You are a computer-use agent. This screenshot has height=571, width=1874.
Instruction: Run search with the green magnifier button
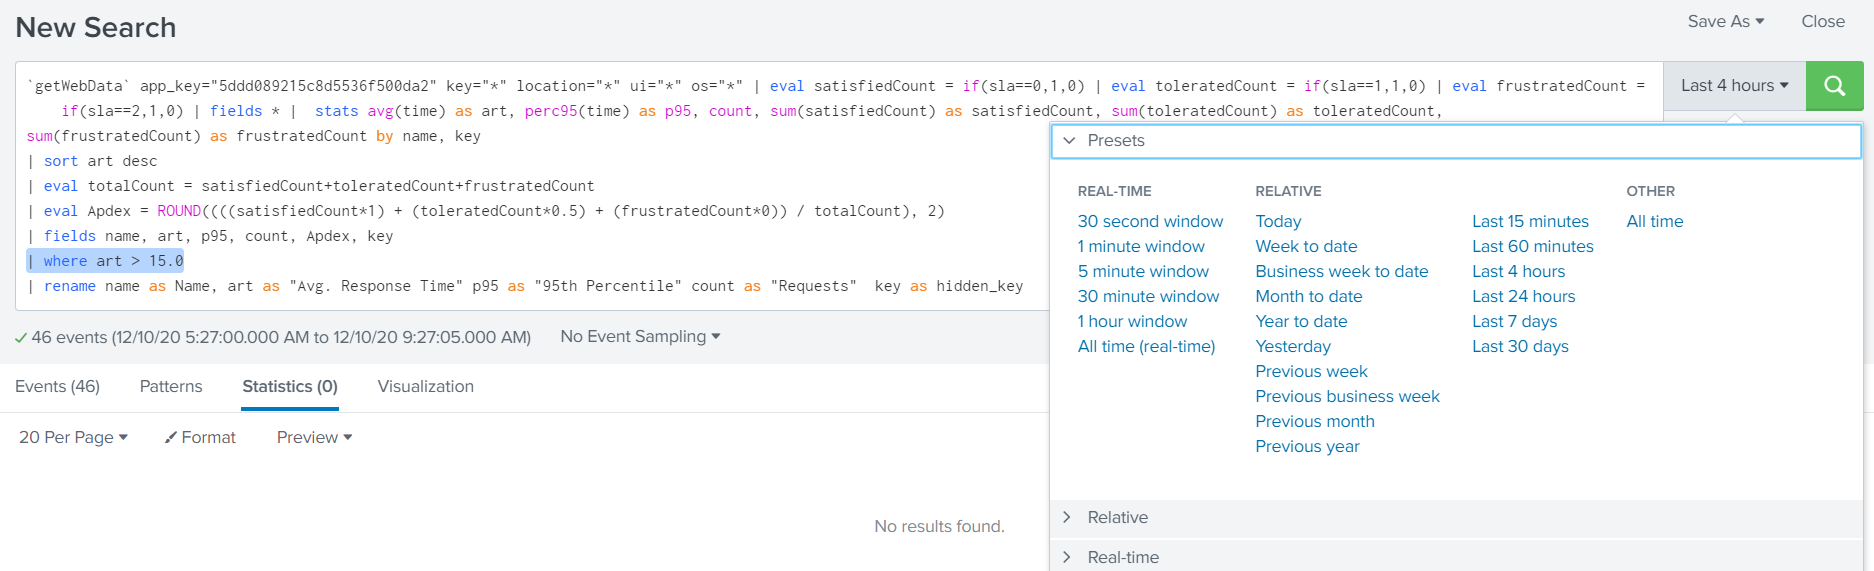click(1834, 86)
